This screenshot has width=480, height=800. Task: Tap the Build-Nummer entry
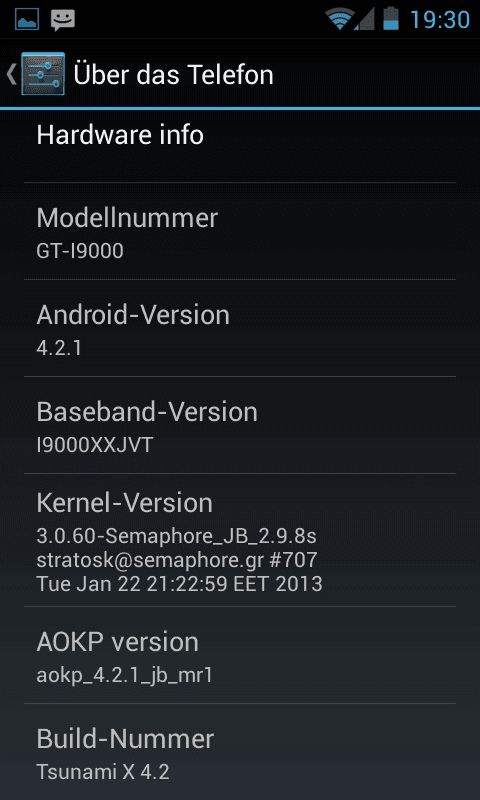240,752
